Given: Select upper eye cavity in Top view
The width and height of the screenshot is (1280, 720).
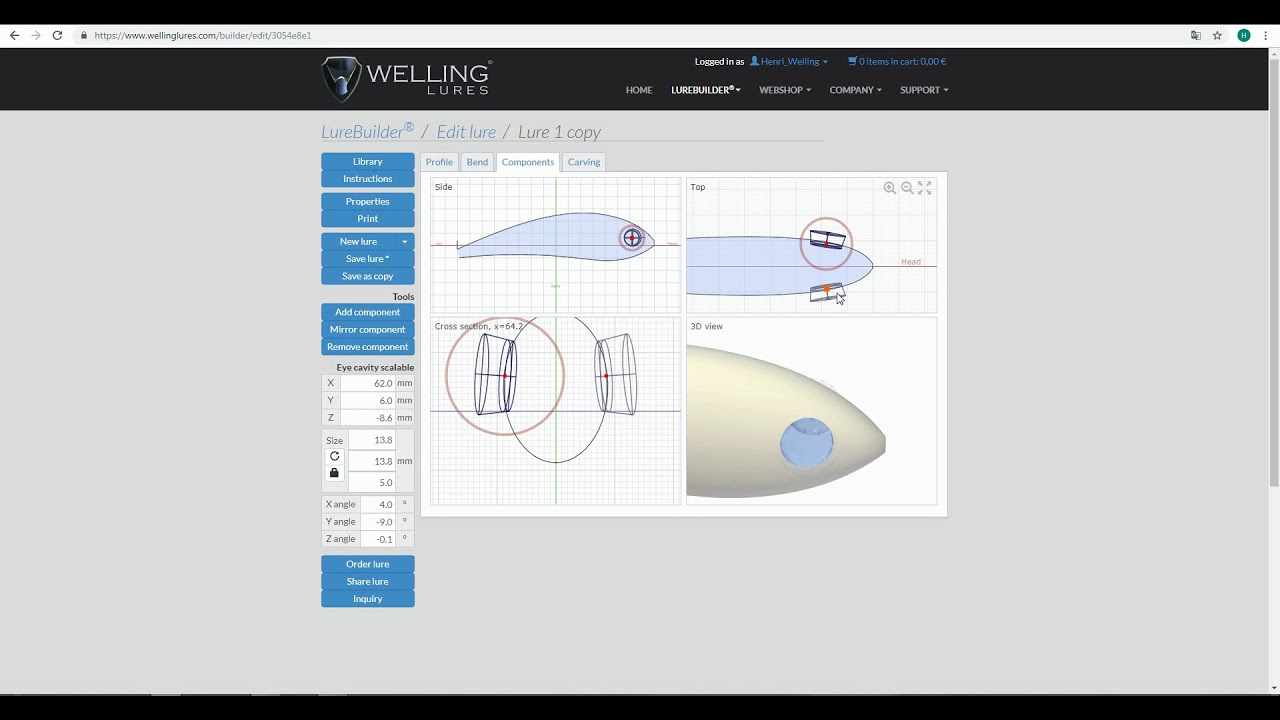Looking at the screenshot, I should (827, 240).
